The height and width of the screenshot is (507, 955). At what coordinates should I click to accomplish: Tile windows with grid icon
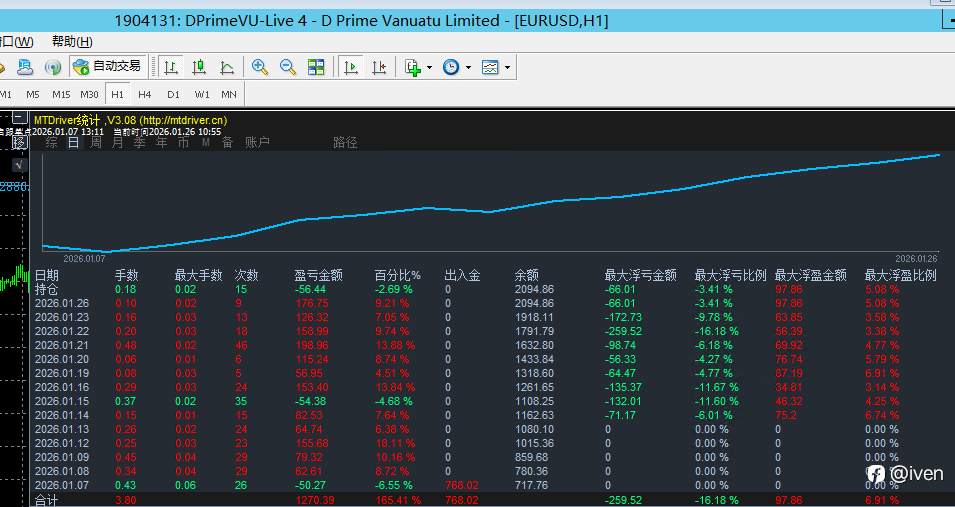point(316,67)
